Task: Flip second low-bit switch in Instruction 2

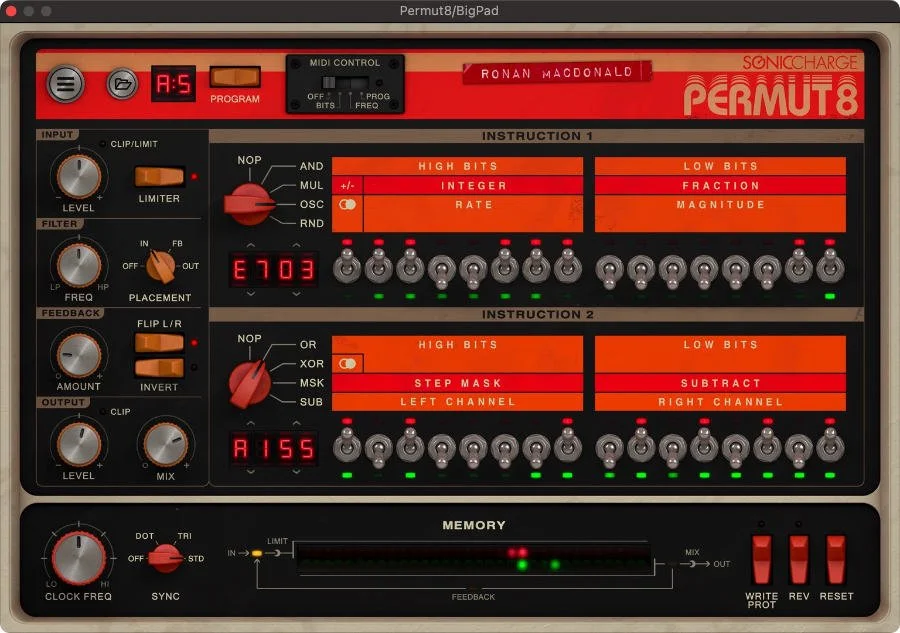Action: (641, 444)
